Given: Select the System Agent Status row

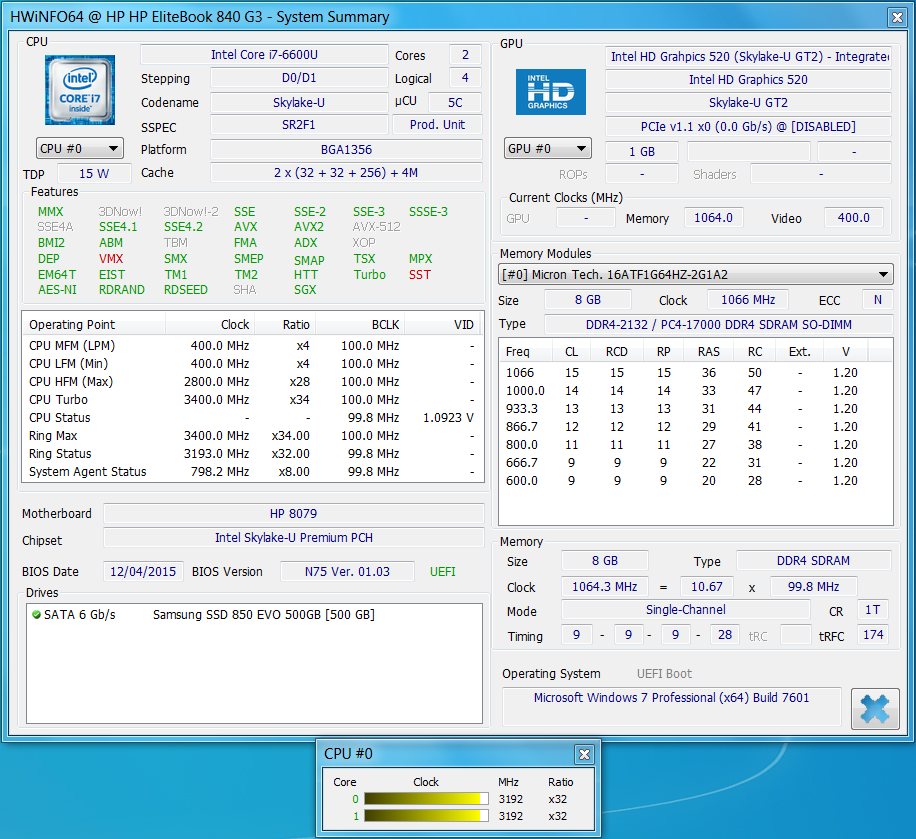Looking at the screenshot, I should (x=253, y=471).
